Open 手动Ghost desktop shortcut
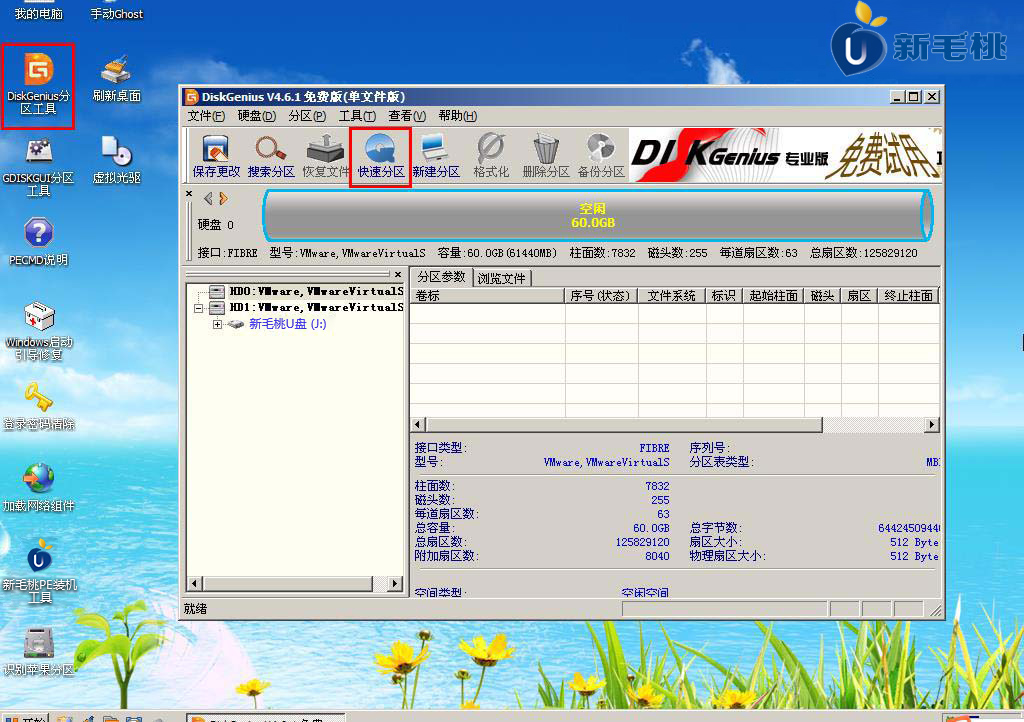1024x722 pixels. [x=116, y=12]
